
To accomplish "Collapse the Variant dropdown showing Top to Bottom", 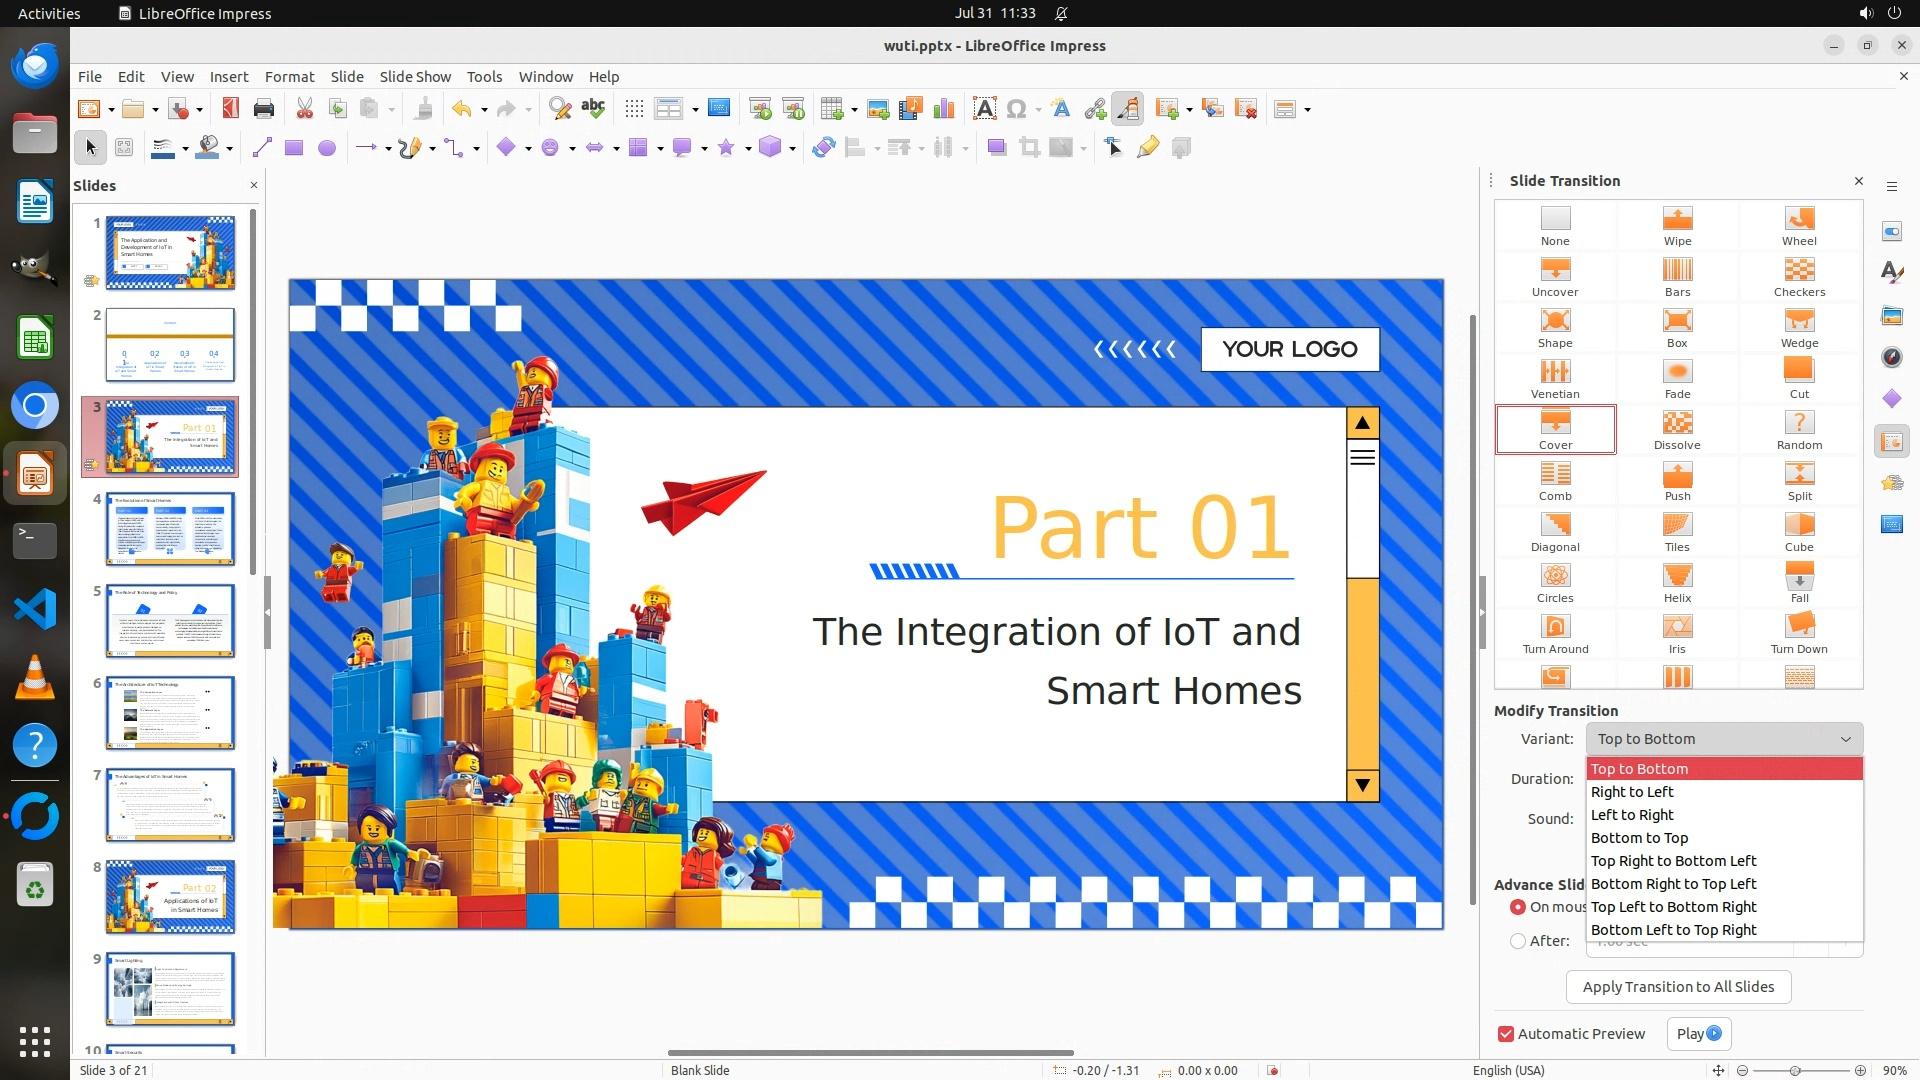I will pyautogui.click(x=1724, y=739).
